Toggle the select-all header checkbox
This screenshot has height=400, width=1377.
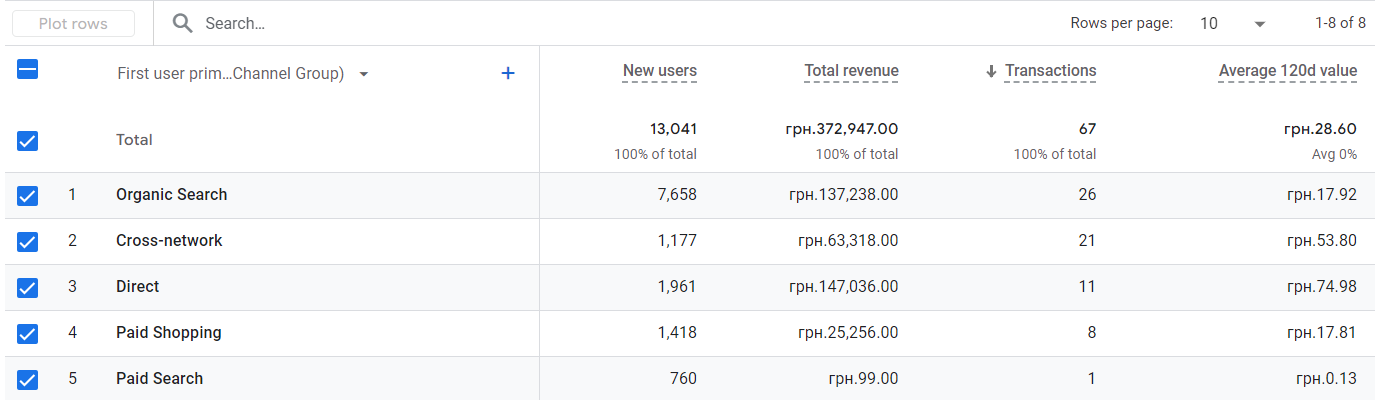click(x=28, y=70)
